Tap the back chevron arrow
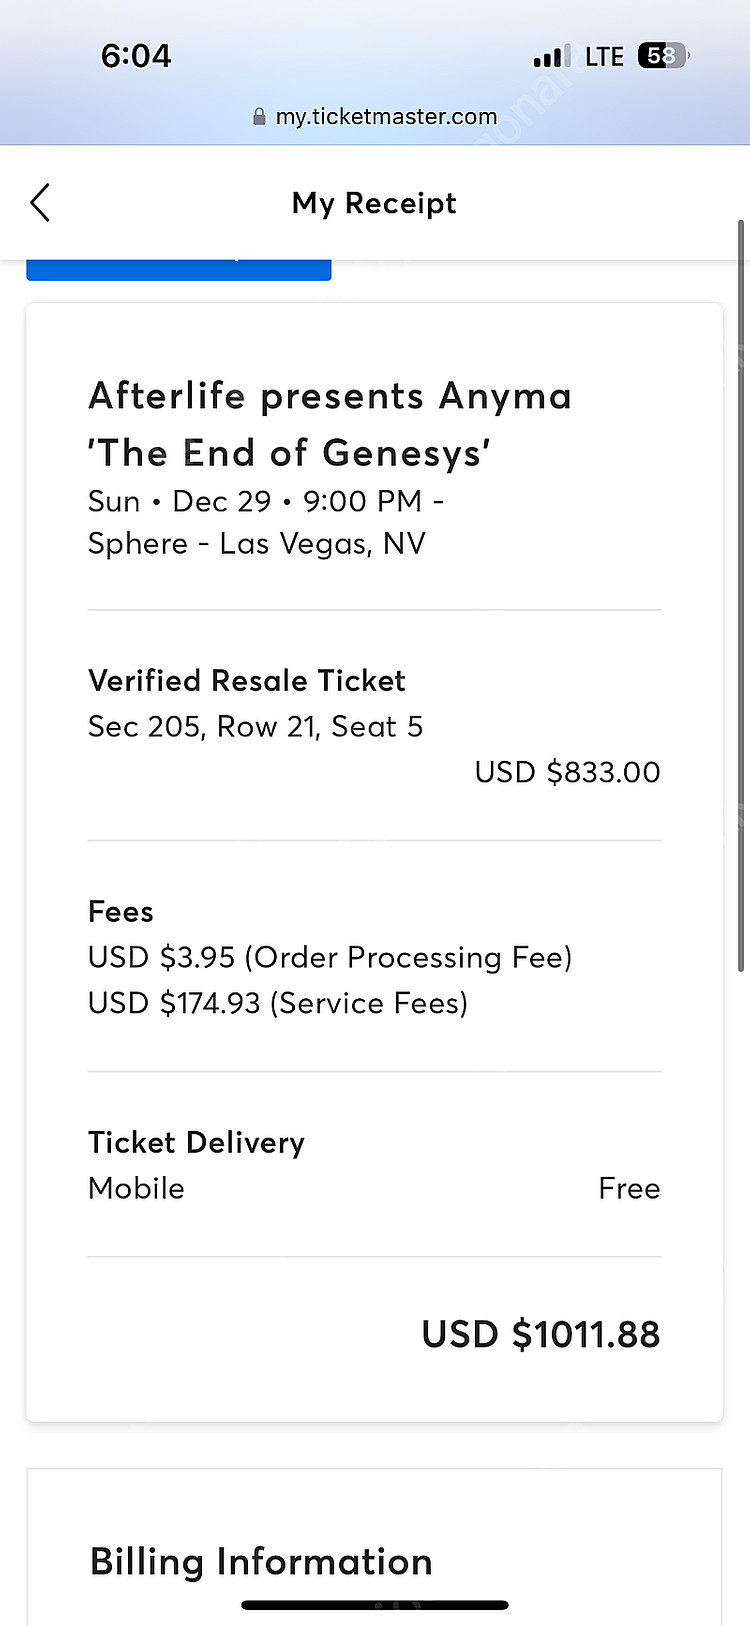This screenshot has height=1626, width=750. [x=40, y=203]
